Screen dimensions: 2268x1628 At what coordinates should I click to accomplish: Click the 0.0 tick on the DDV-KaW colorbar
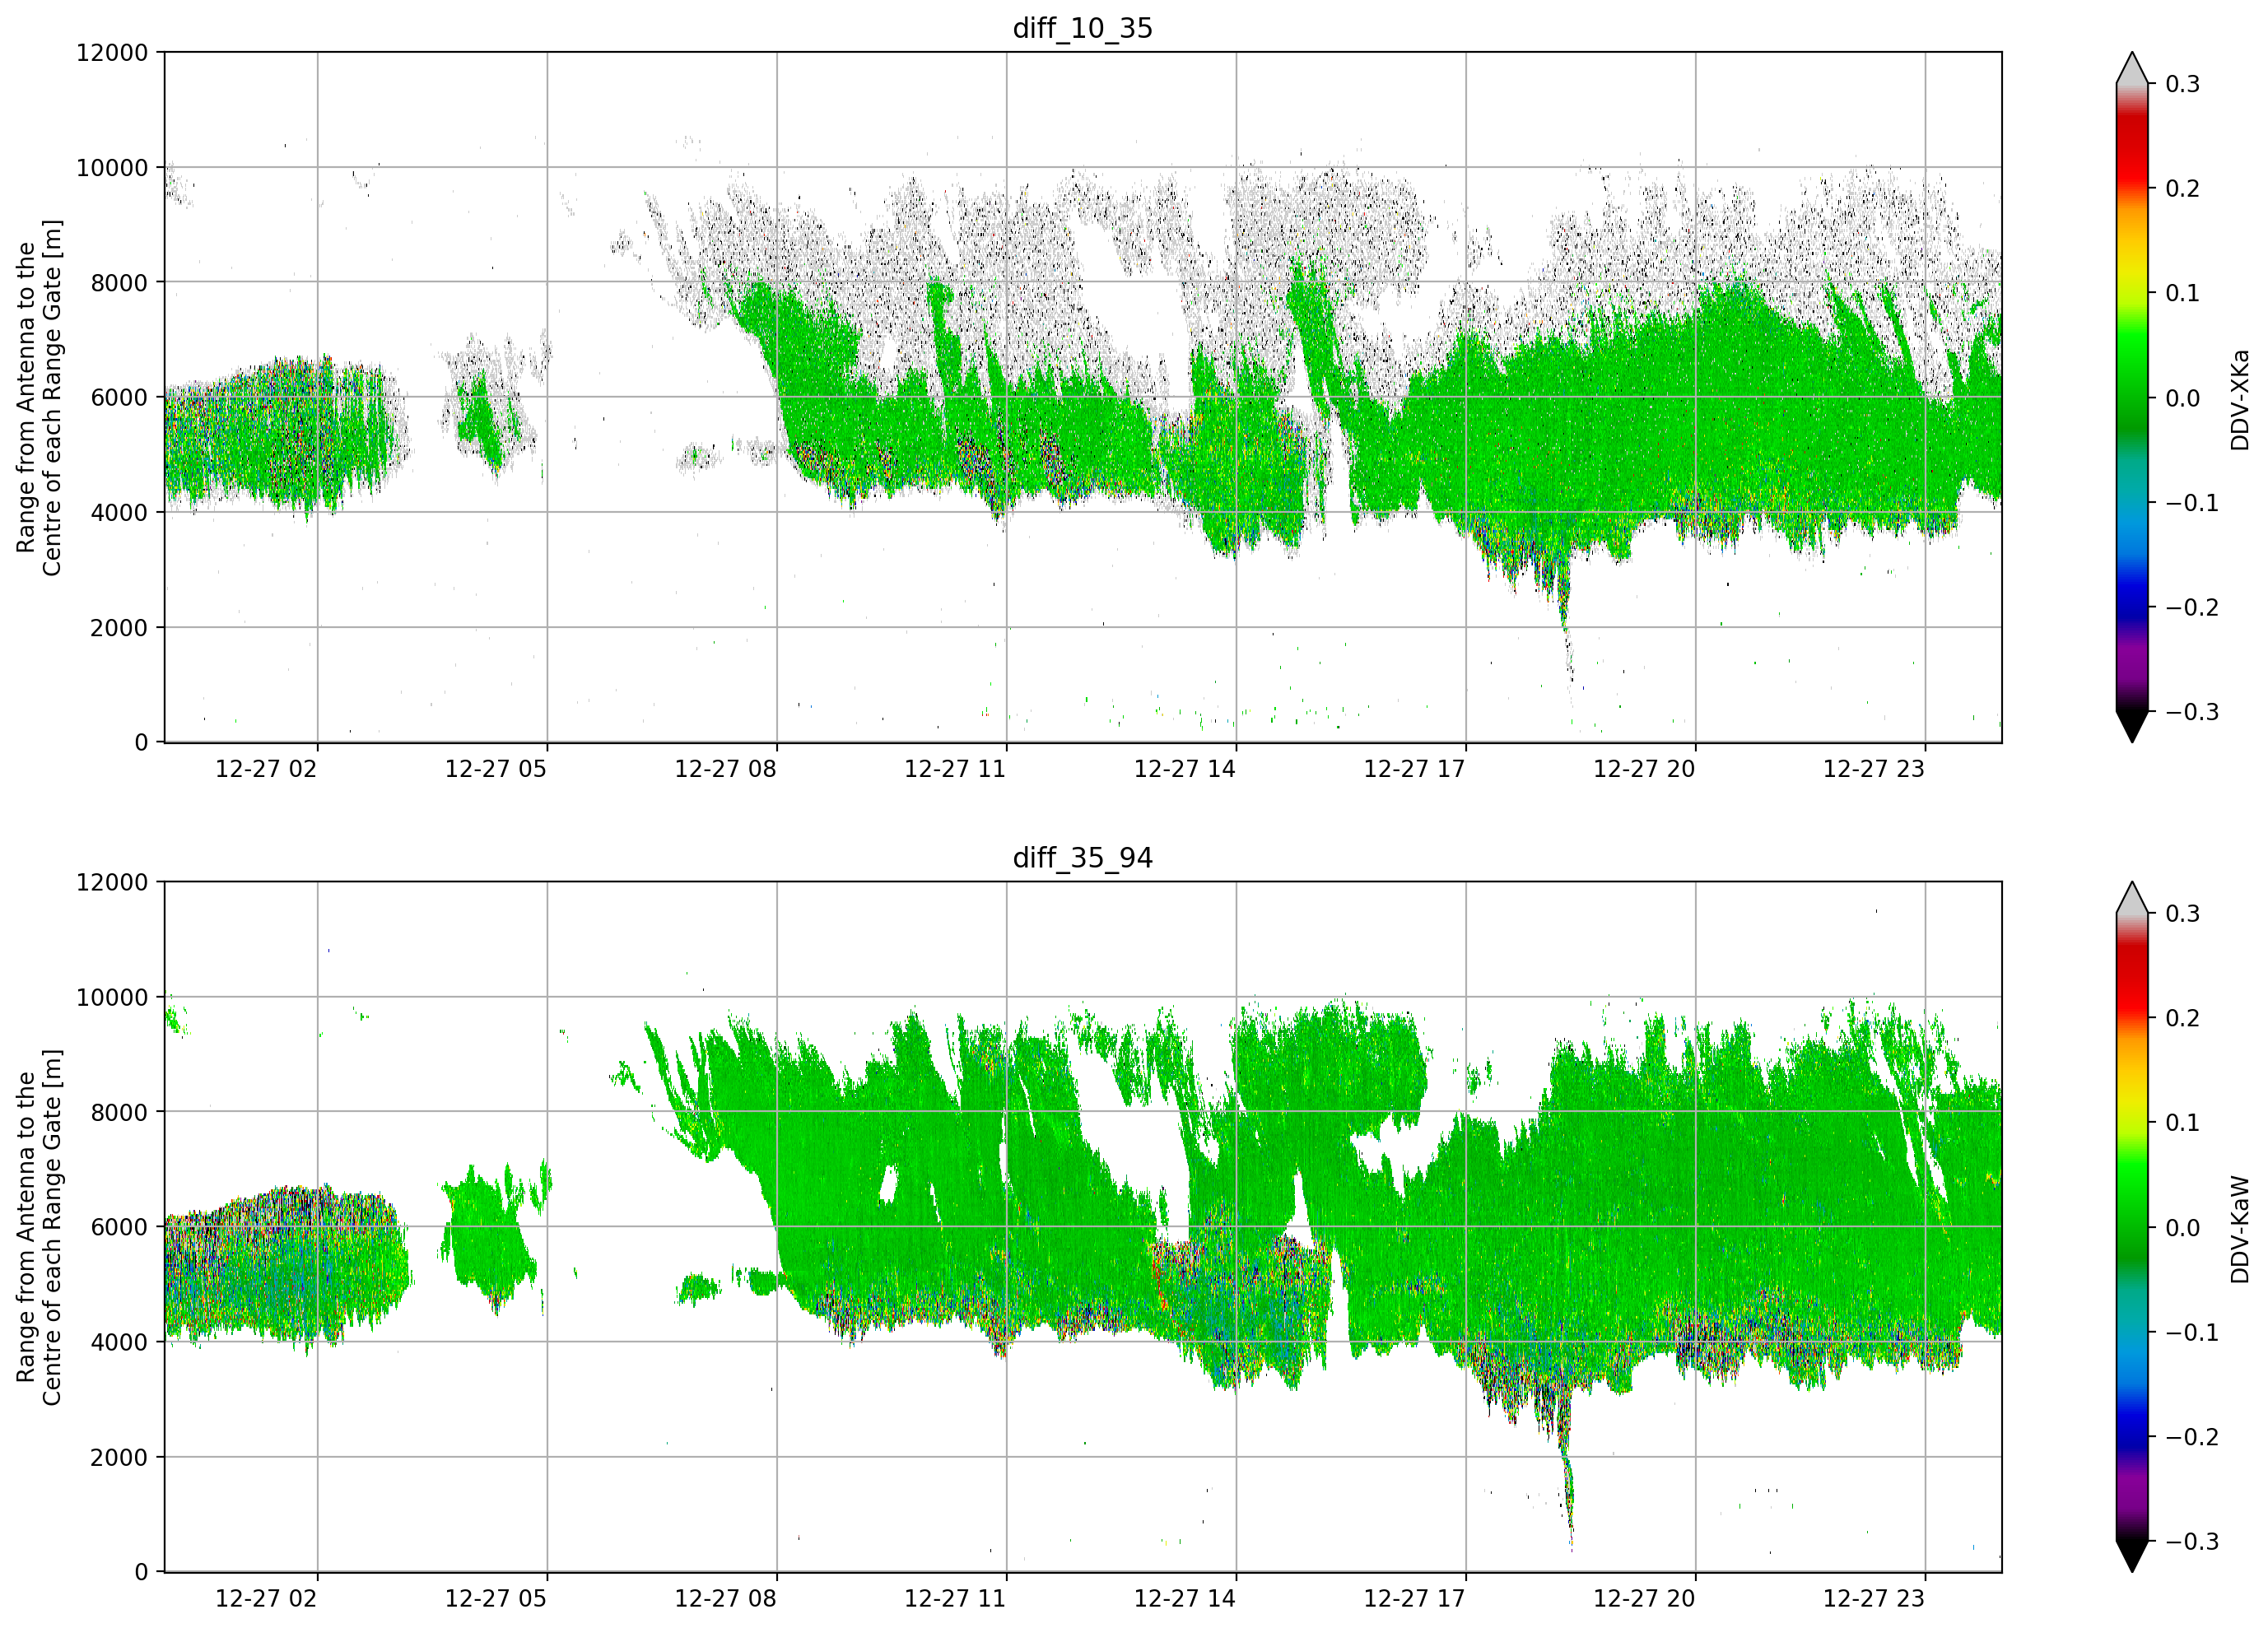(x=2183, y=1228)
